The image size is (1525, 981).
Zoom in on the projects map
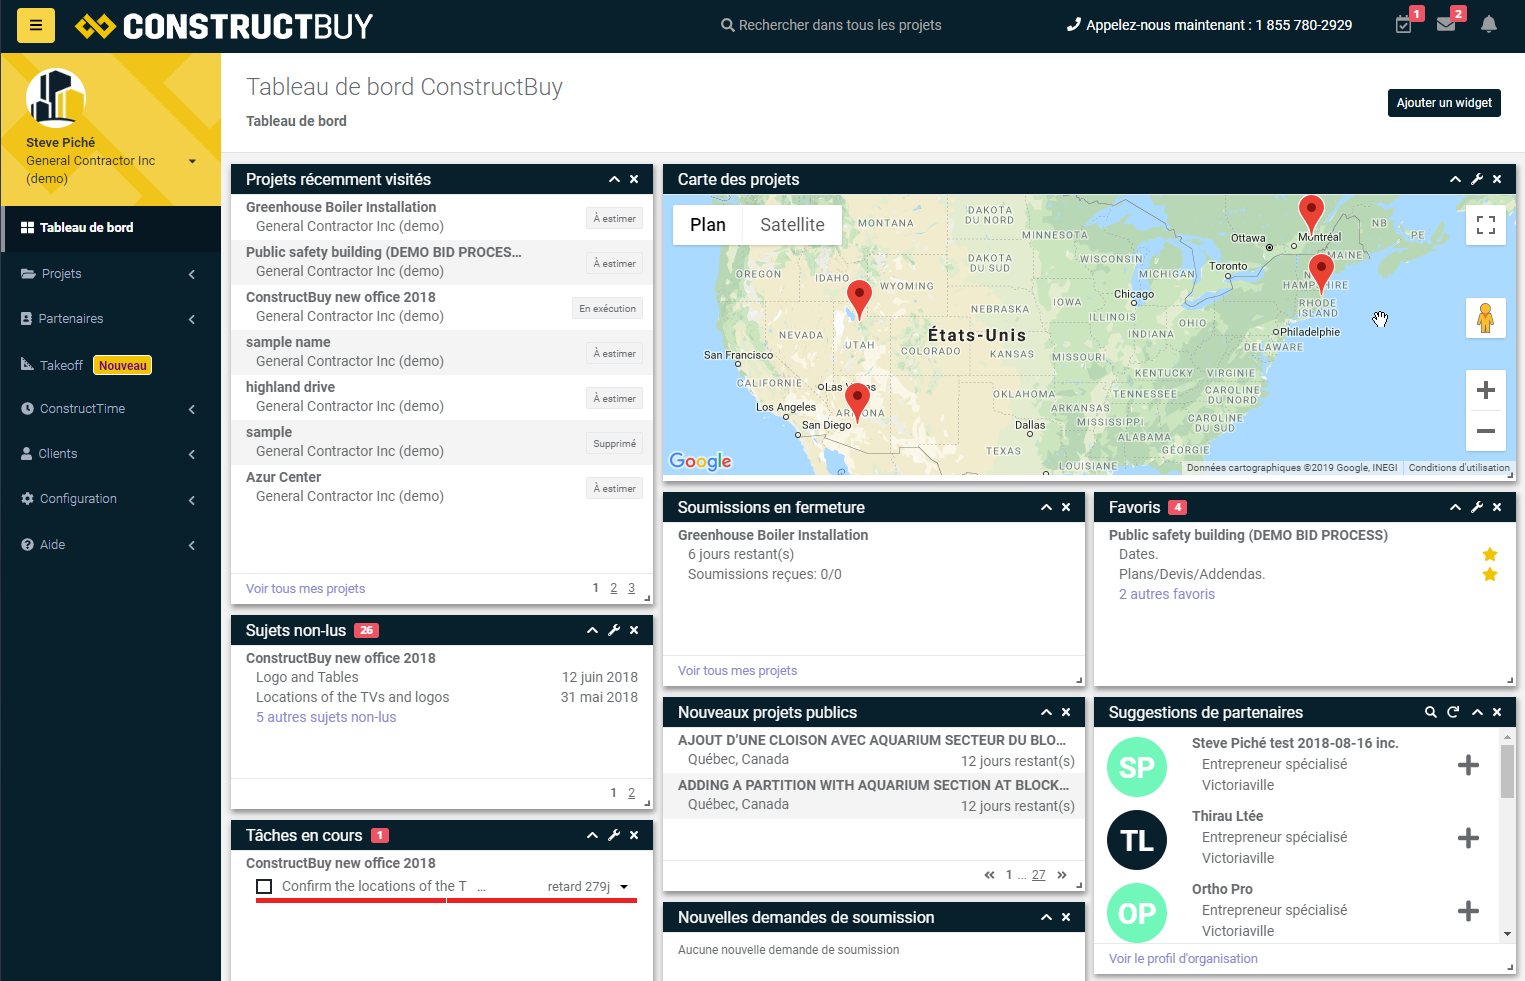(x=1486, y=390)
